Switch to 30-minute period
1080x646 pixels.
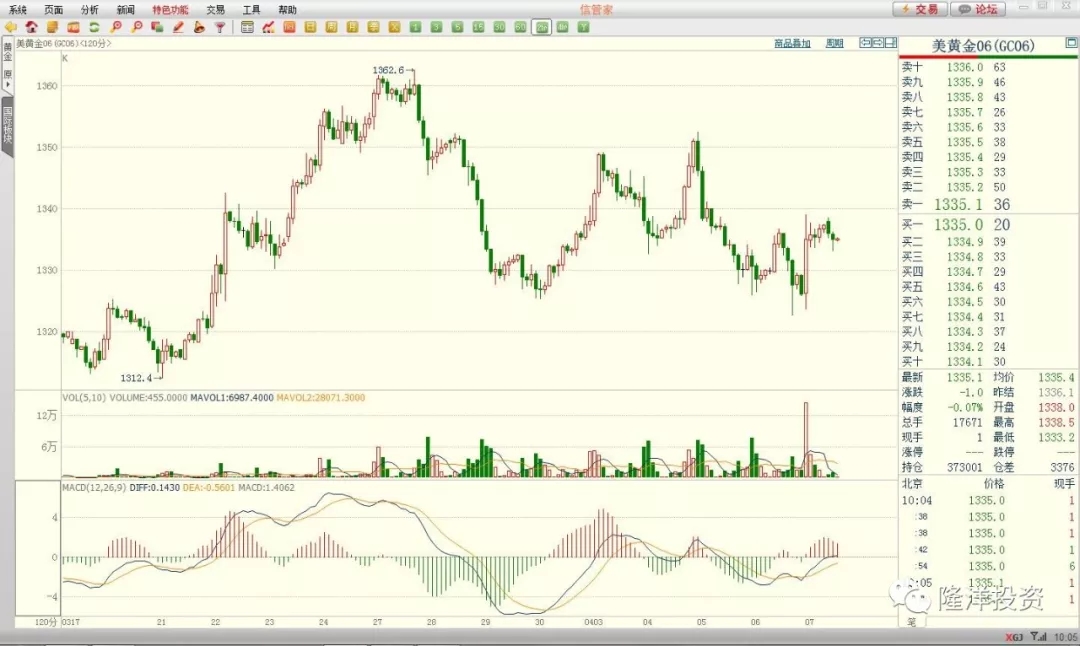point(499,28)
